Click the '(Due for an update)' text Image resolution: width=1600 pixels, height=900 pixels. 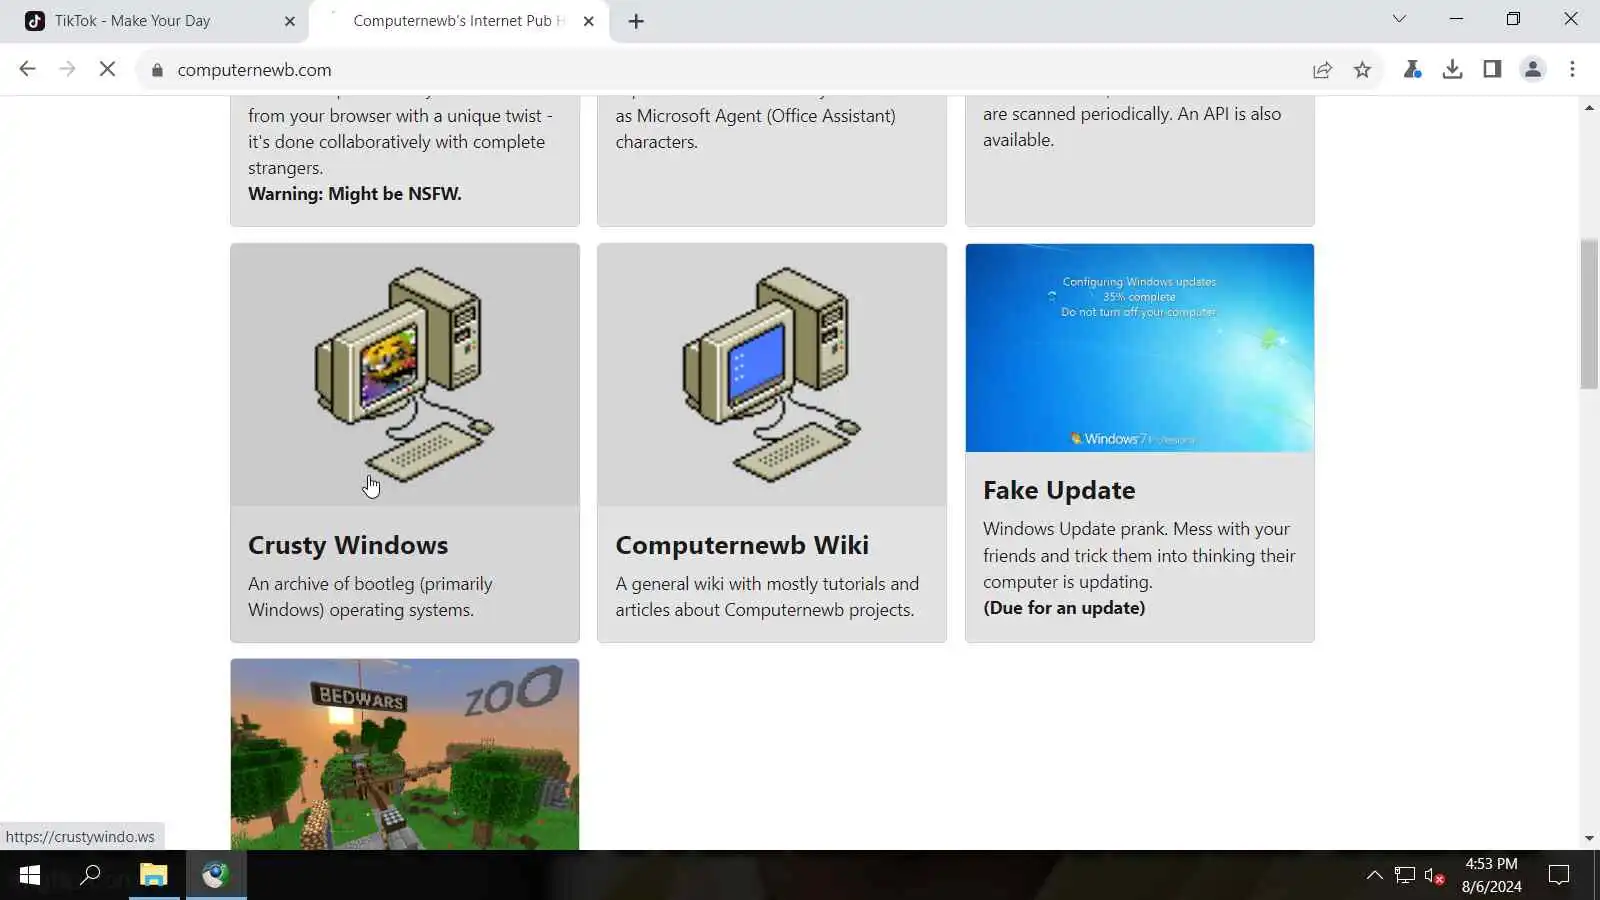1064,608
